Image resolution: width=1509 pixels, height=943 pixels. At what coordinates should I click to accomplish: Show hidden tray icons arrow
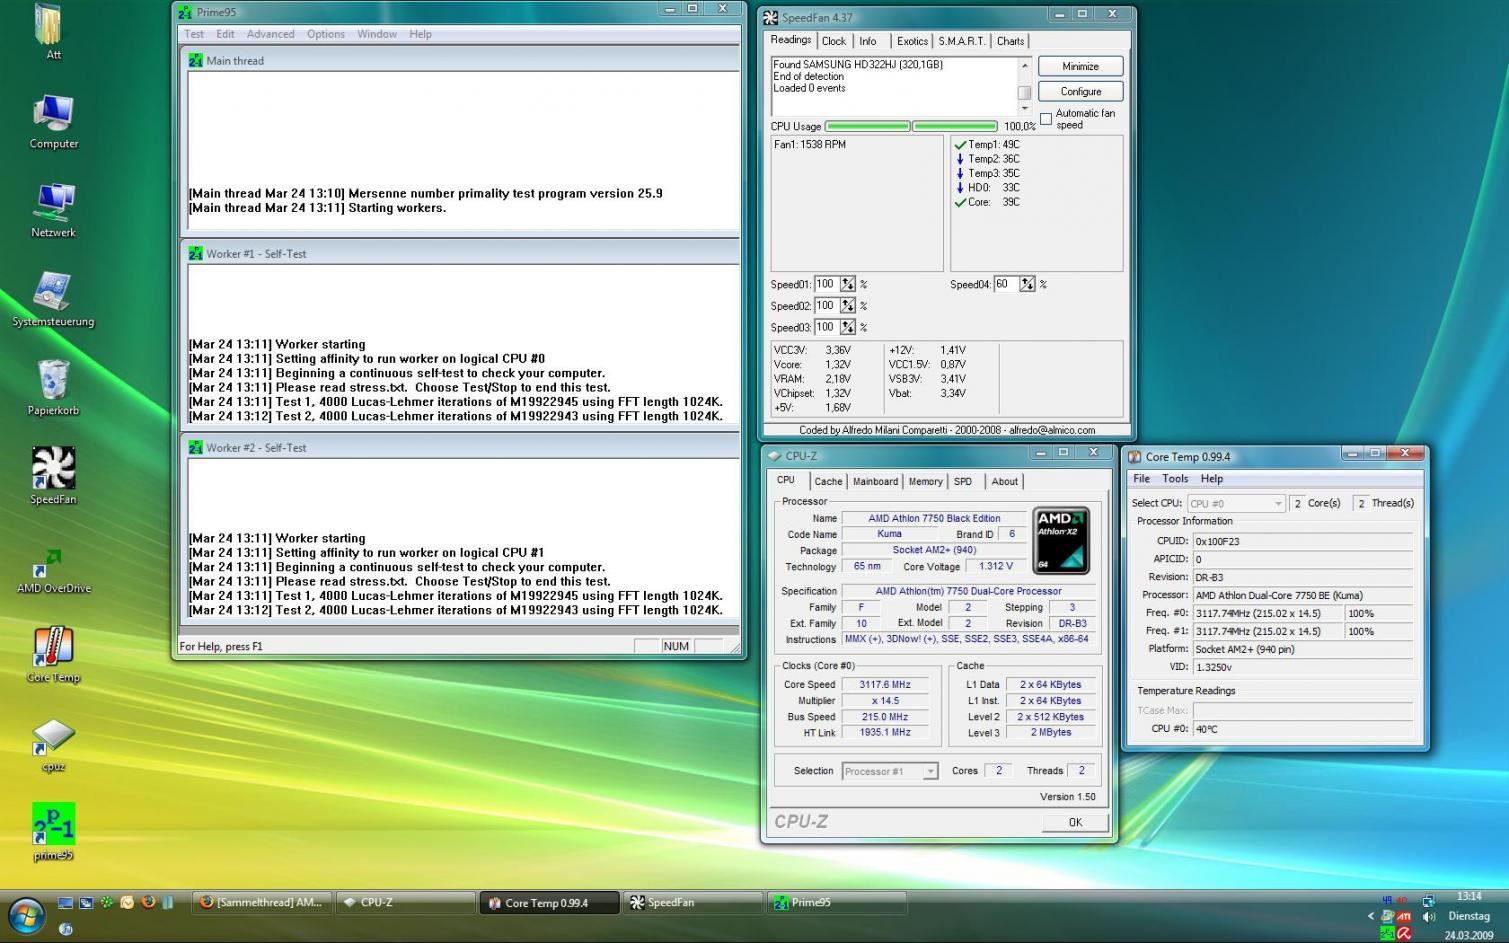(x=1371, y=916)
